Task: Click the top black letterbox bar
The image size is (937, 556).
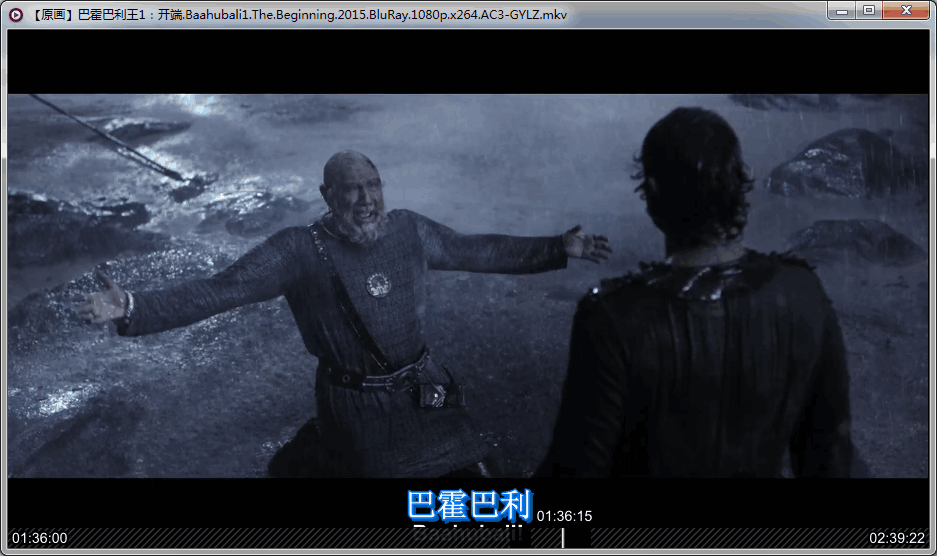Action: tap(468, 62)
